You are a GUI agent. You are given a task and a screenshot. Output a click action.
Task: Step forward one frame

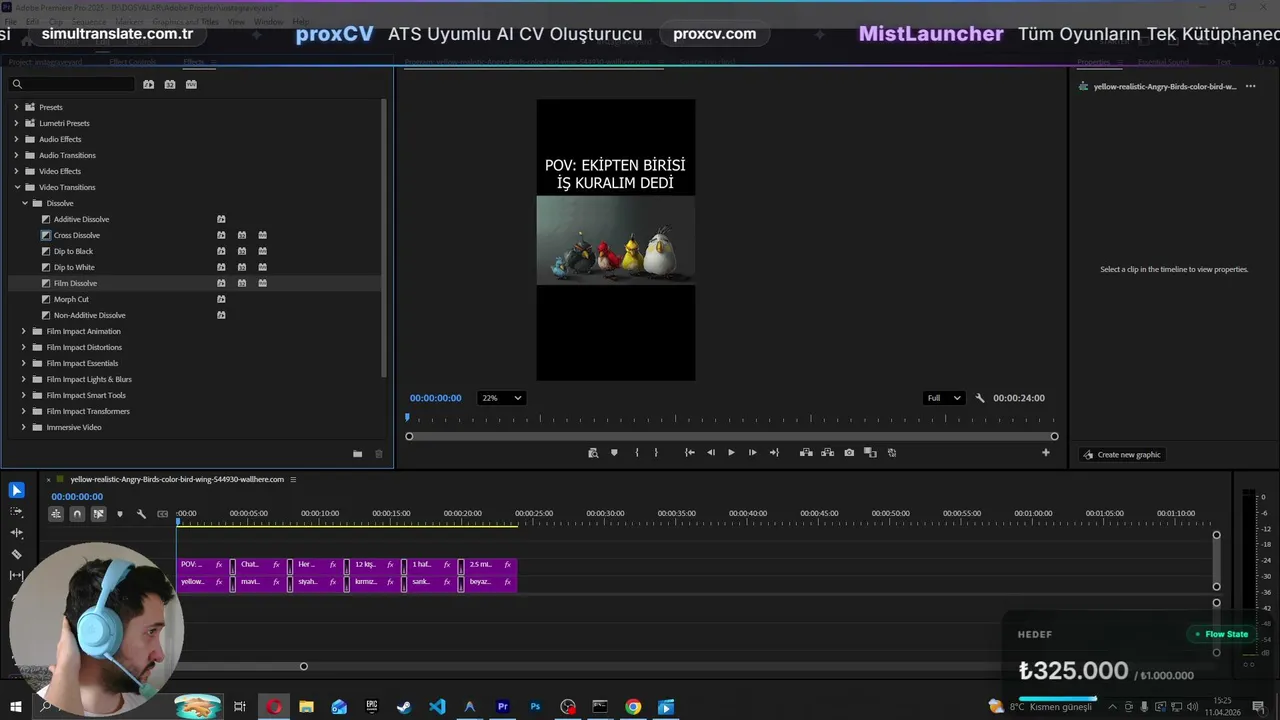pyautogui.click(x=753, y=453)
